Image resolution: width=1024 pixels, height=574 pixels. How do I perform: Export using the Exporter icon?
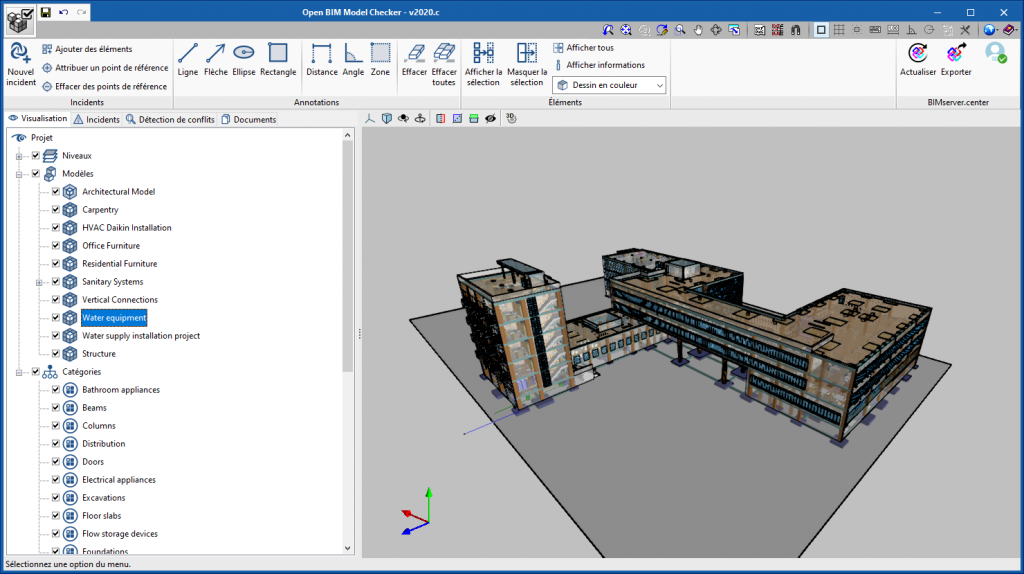coord(956,59)
